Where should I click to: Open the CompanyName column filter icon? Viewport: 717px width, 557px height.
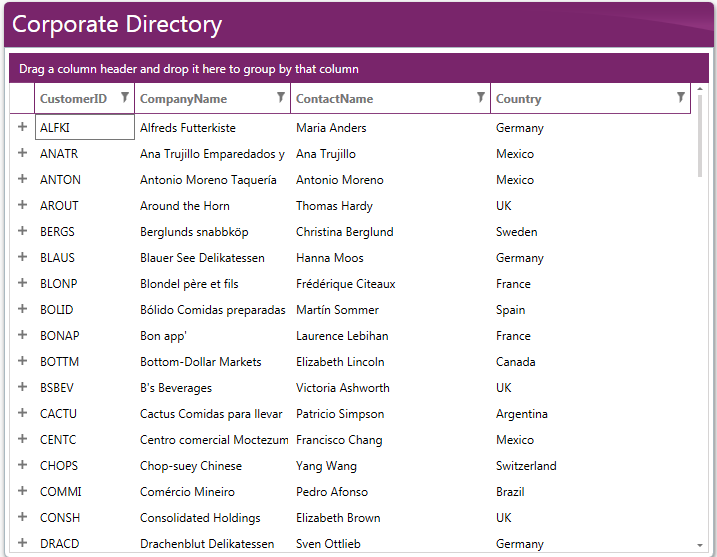tap(280, 98)
